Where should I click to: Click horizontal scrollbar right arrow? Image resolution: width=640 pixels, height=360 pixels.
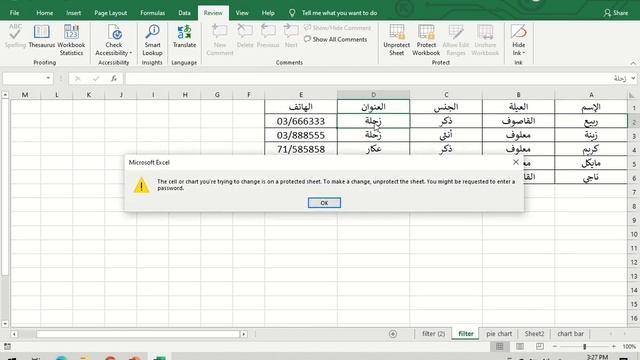244,334
